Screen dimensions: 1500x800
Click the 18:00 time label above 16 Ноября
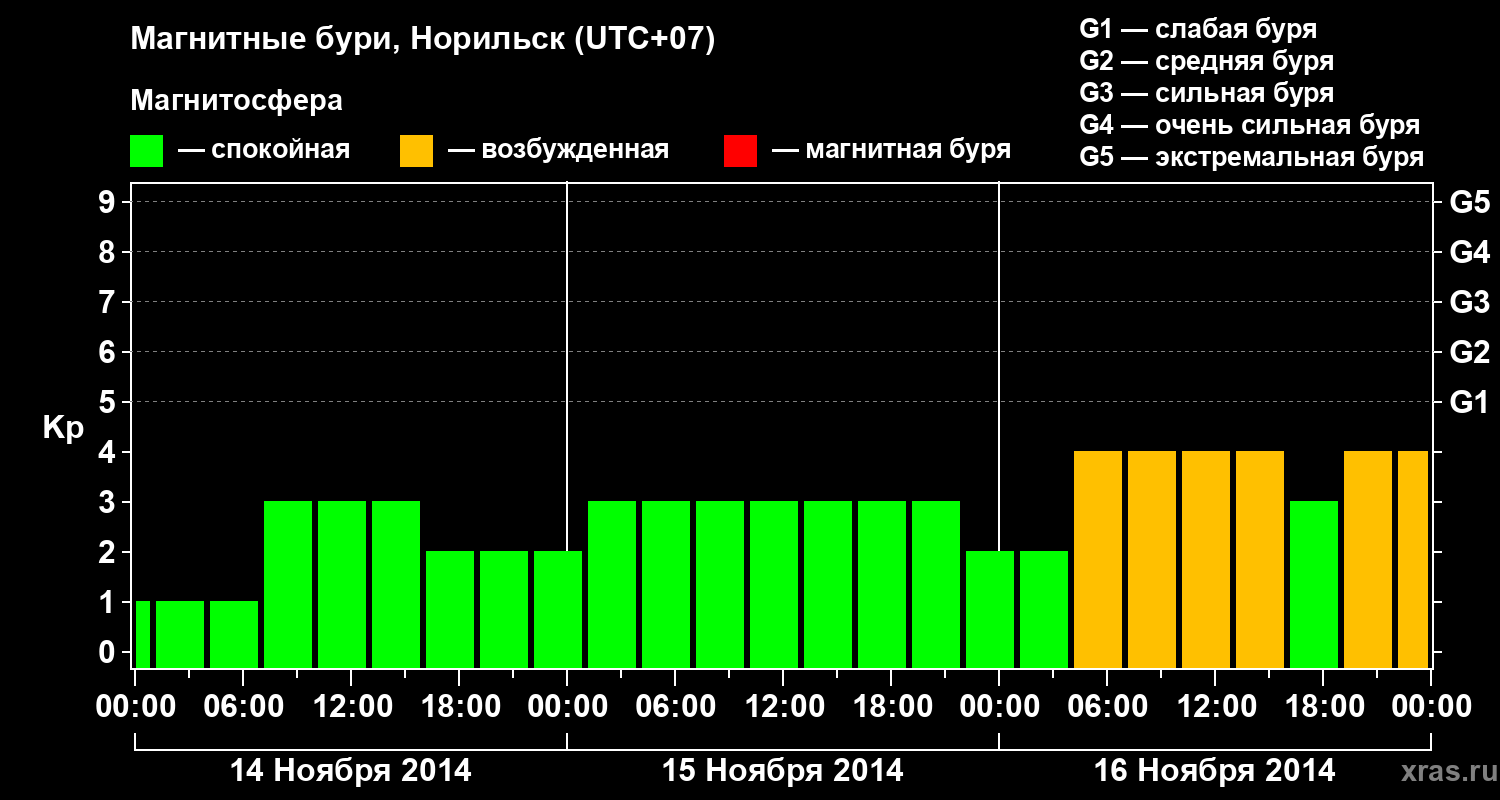coord(1323,707)
